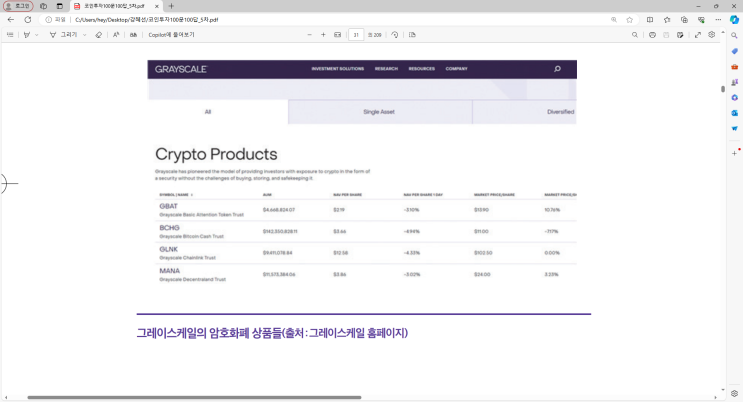Open PDF viewer settings gear

click(711, 35)
